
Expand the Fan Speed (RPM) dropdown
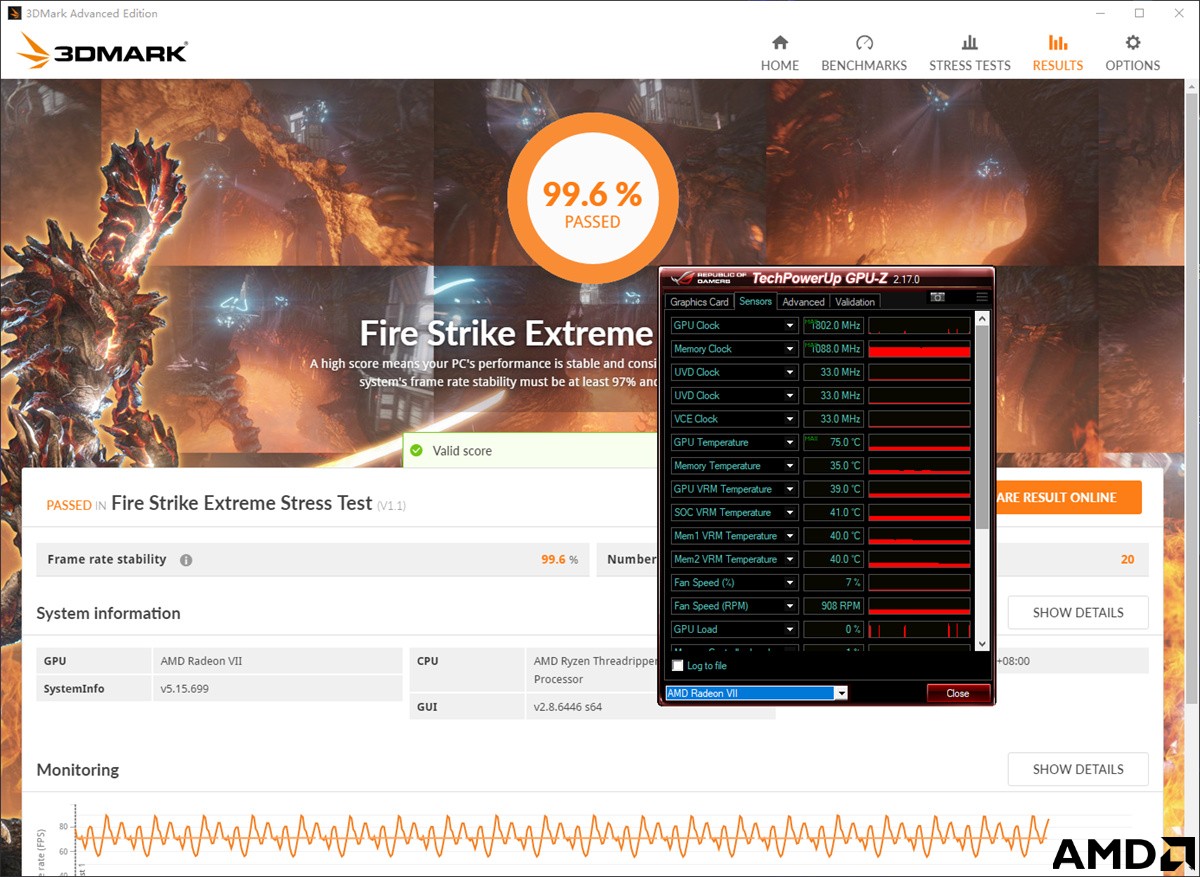pos(790,606)
